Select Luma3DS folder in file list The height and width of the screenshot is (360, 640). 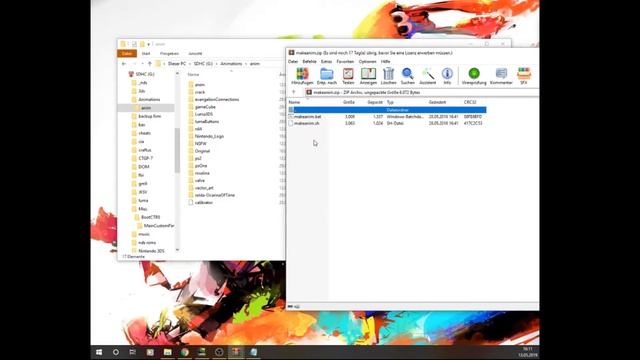tap(200, 114)
